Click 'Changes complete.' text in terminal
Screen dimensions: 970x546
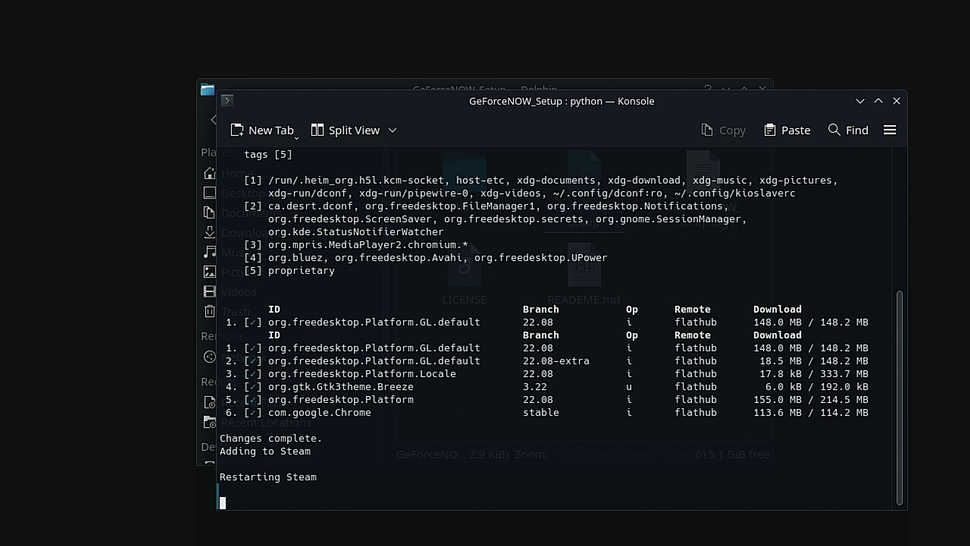click(x=270, y=438)
